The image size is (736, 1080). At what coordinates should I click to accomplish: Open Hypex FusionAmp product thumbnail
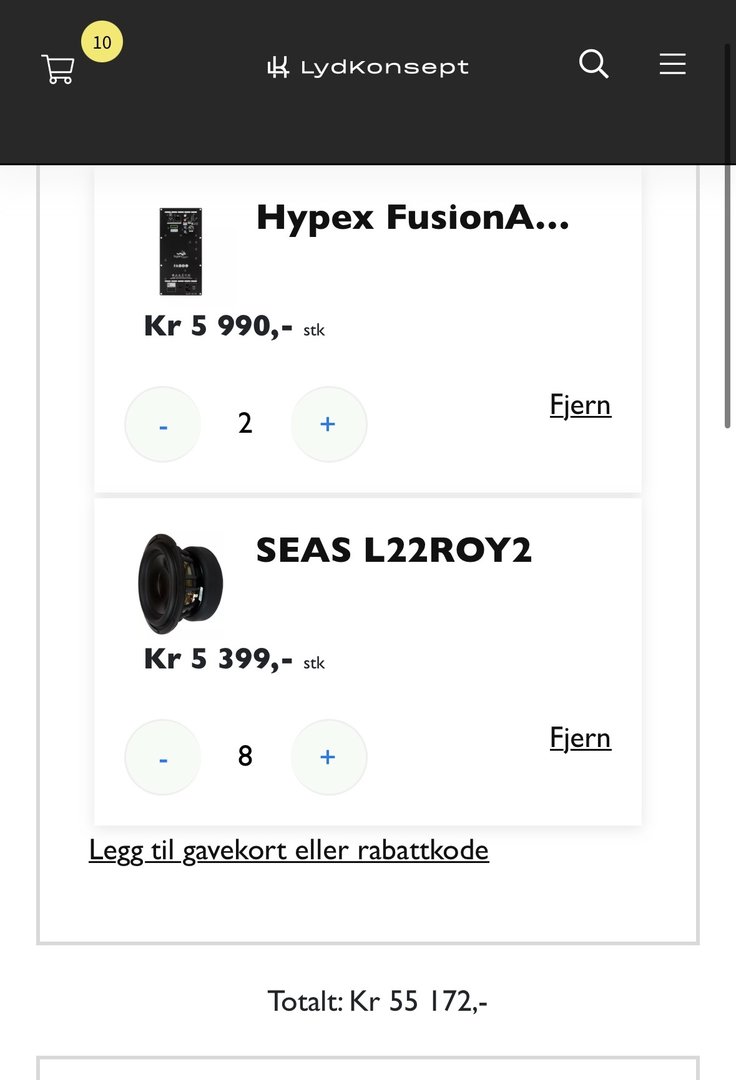tap(181, 252)
